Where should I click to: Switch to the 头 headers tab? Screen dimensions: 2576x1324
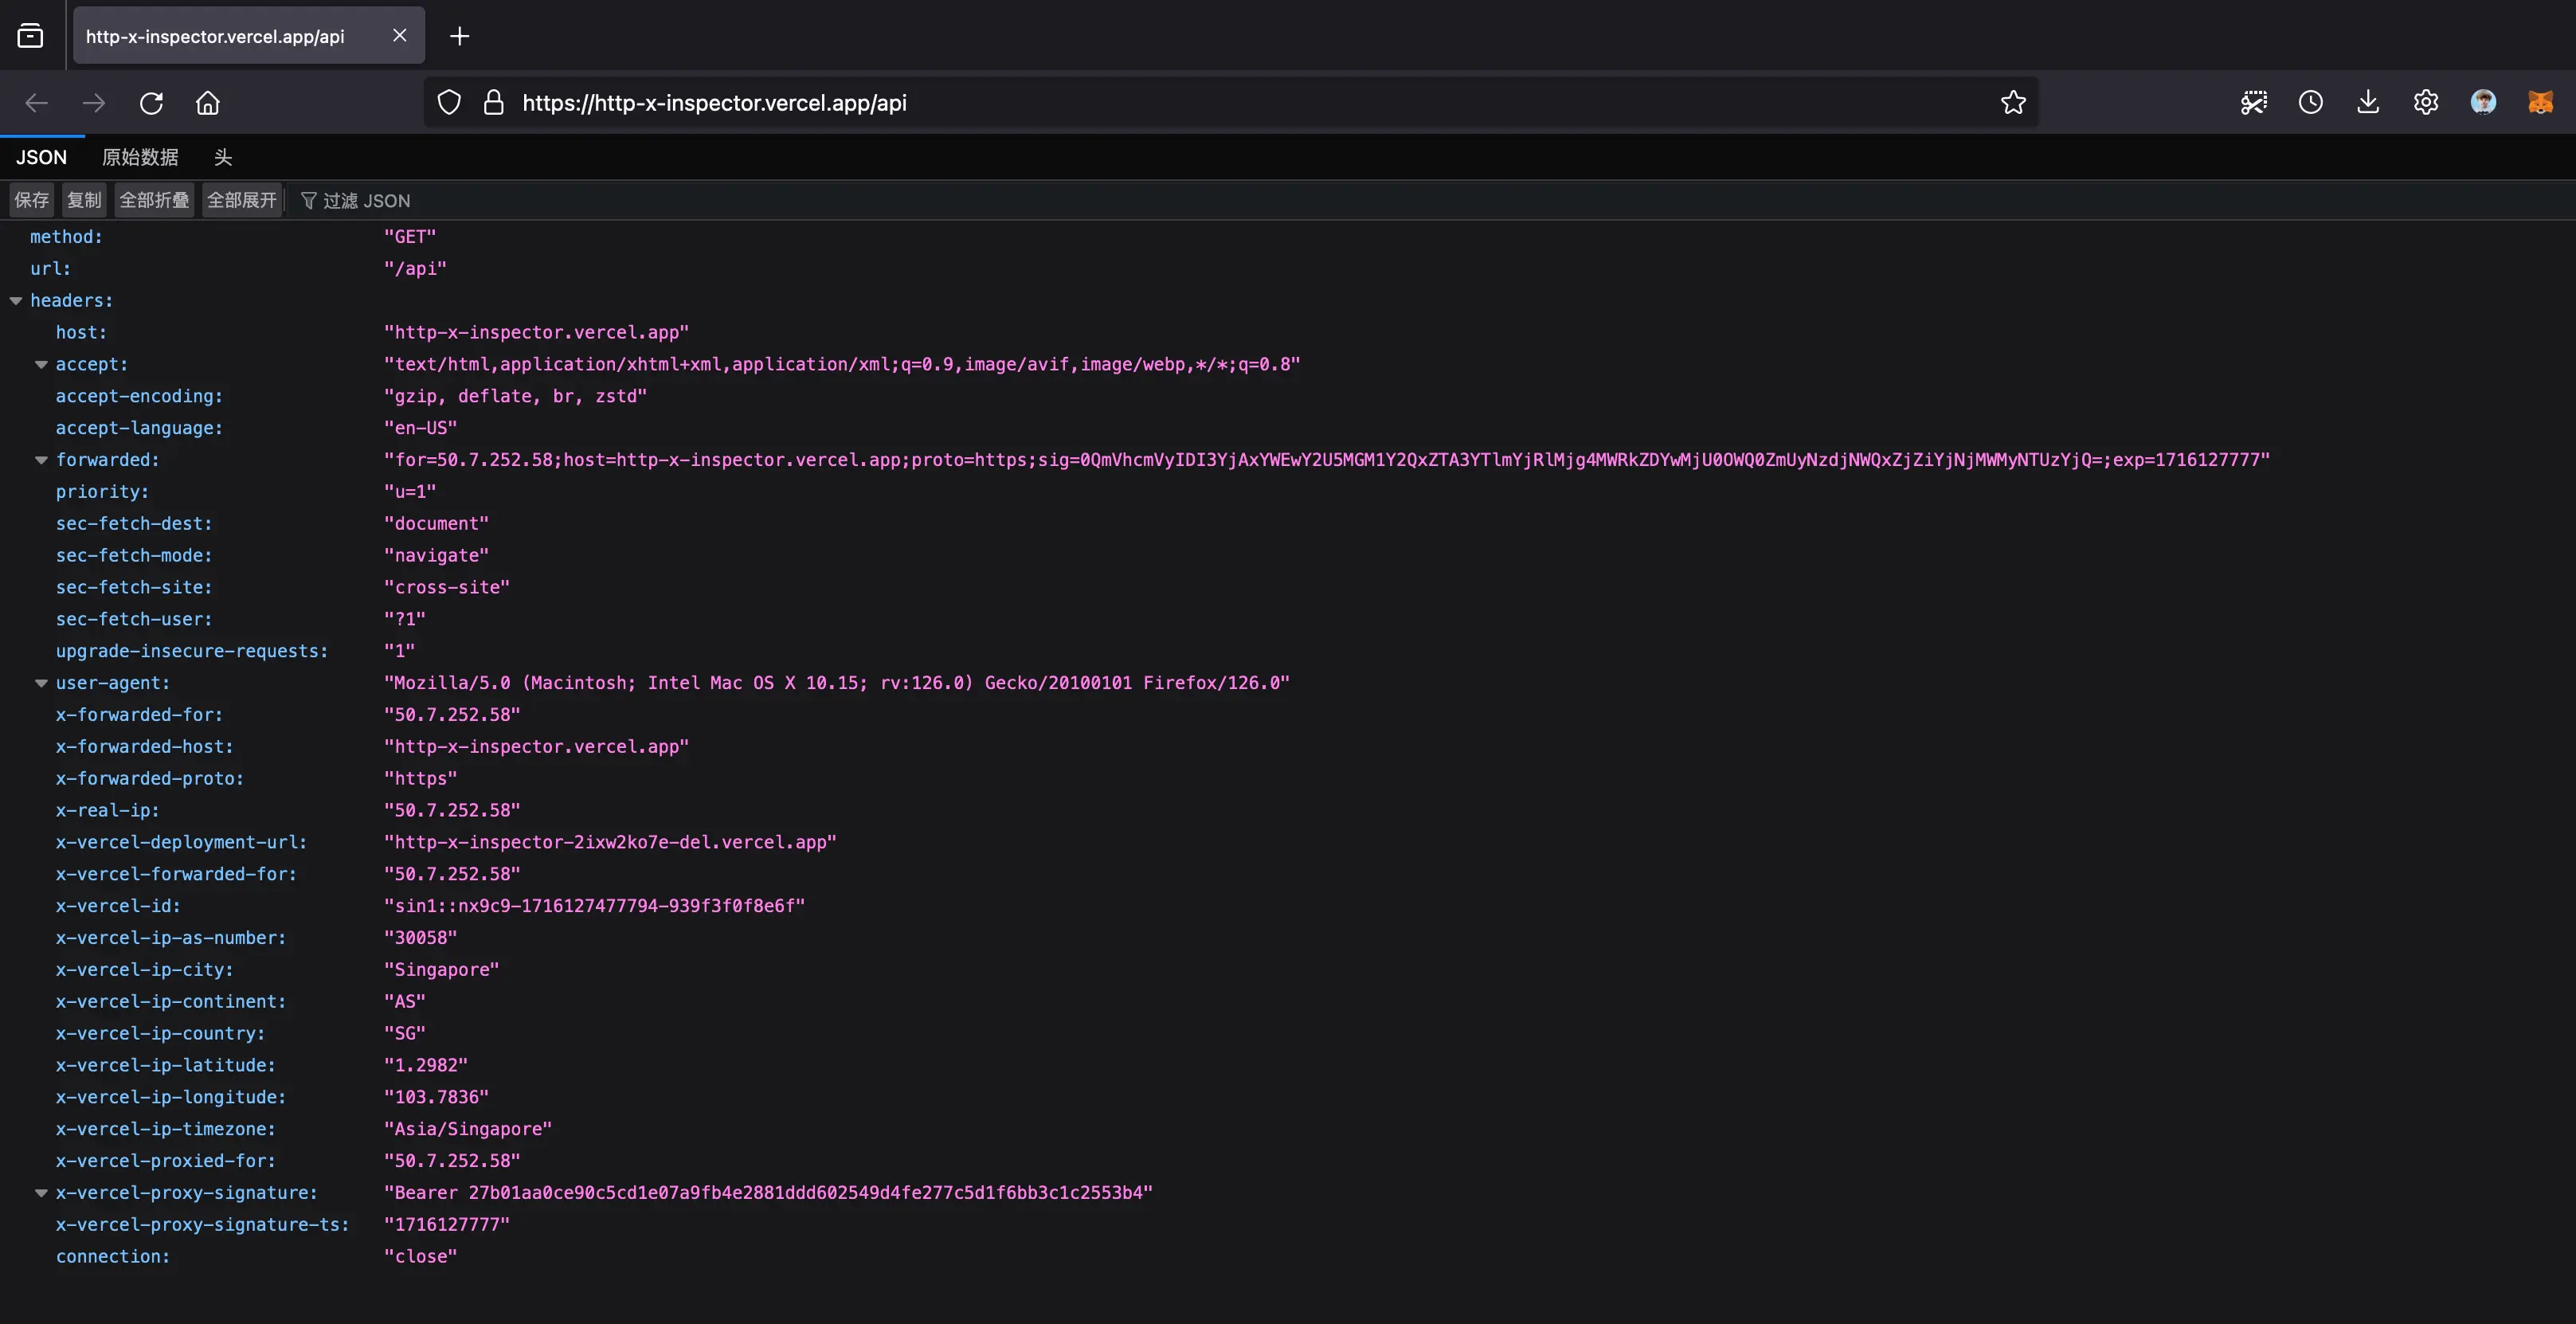click(223, 158)
